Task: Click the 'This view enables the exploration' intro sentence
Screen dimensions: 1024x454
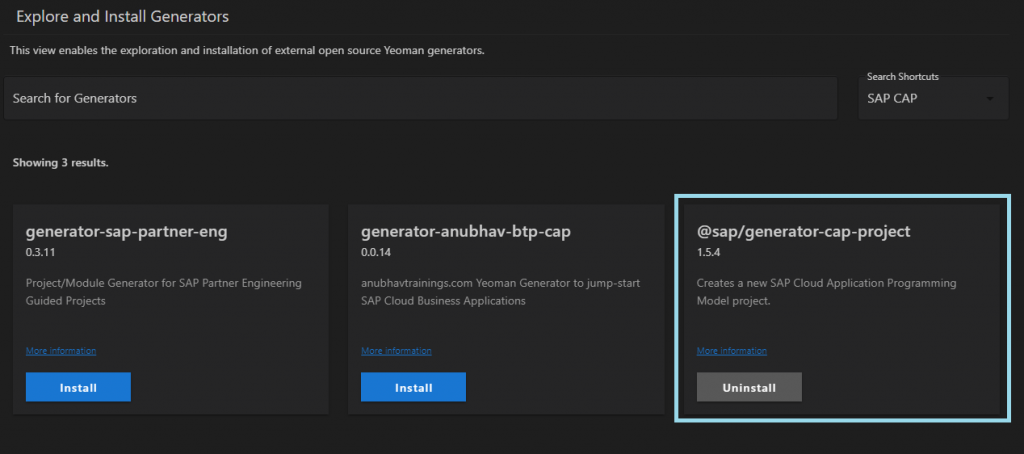Action: tap(247, 50)
